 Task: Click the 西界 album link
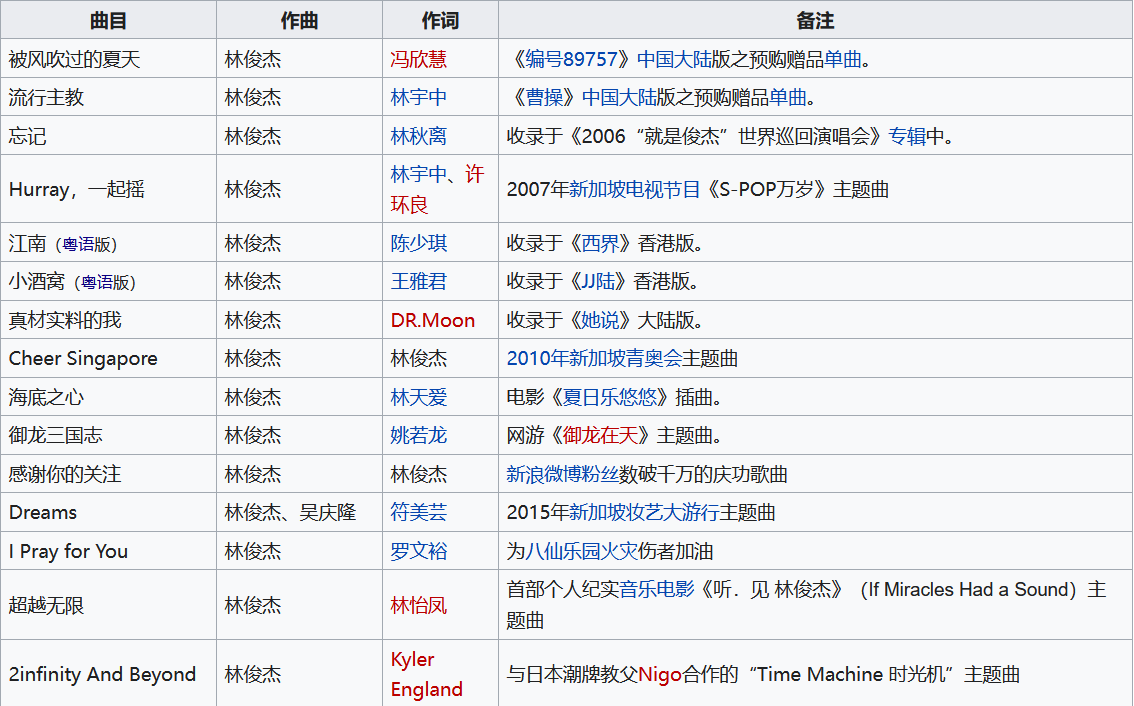pyautogui.click(x=600, y=243)
